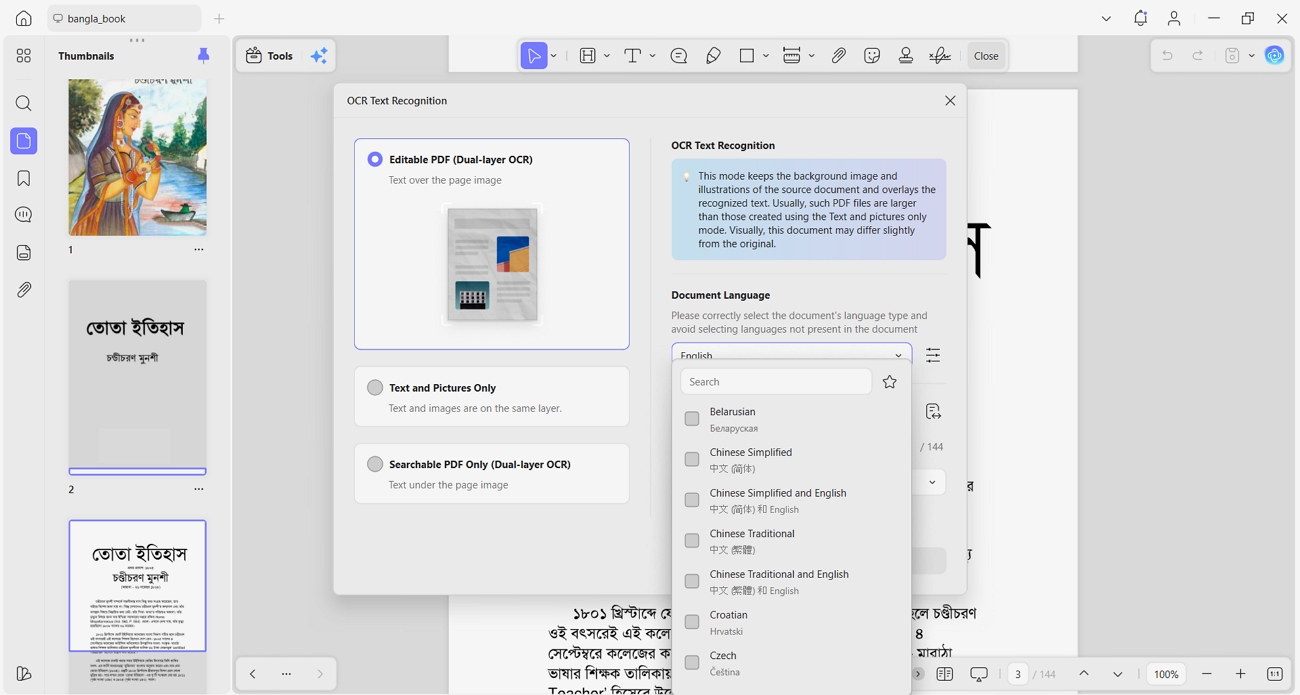
Task: Open the options menu for thumbnail 2
Action: coord(199,489)
